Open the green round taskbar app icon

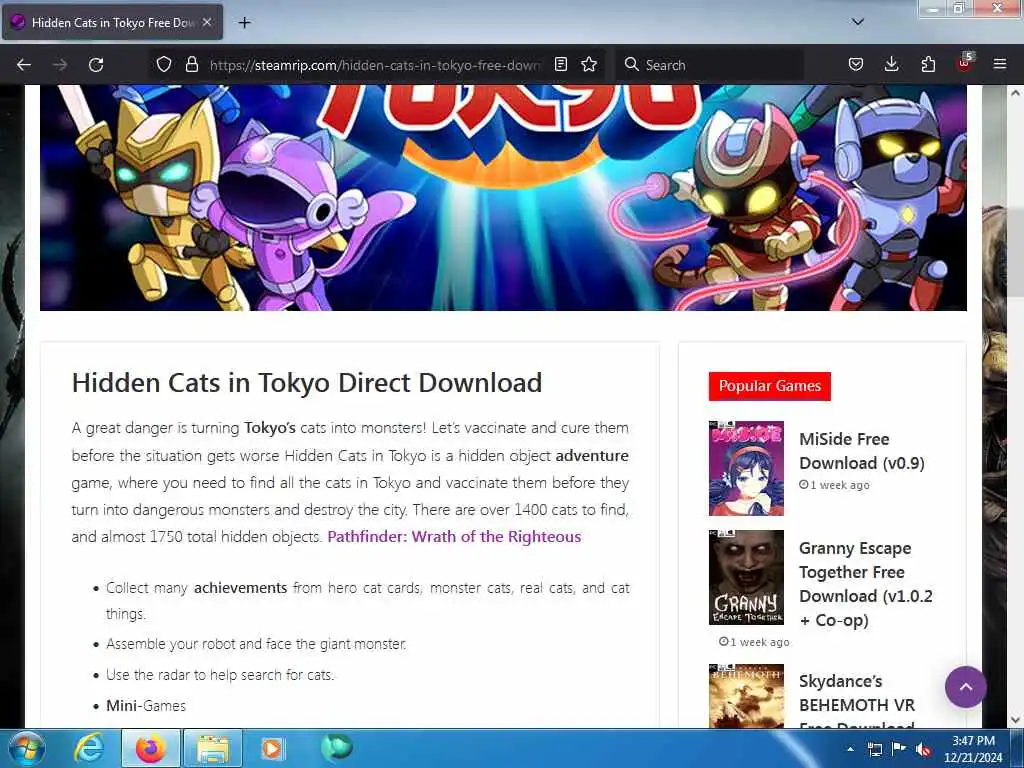tap(336, 748)
